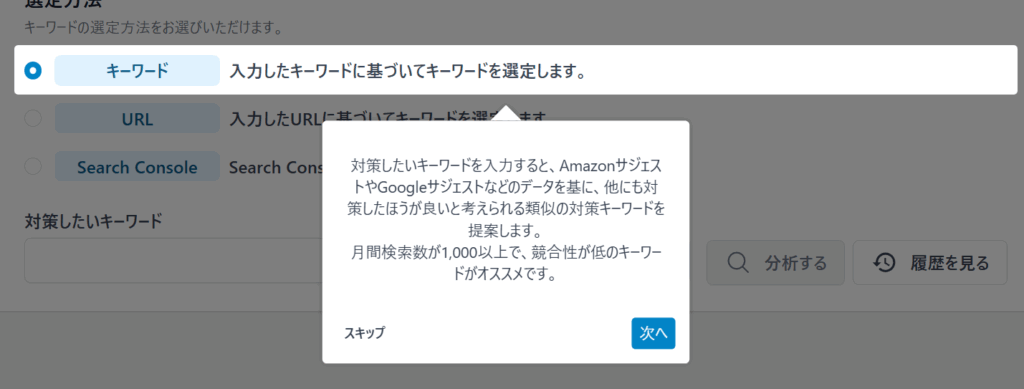This screenshot has width=1024, height=389.
Task: Click the URL badge label
Action: (x=137, y=119)
